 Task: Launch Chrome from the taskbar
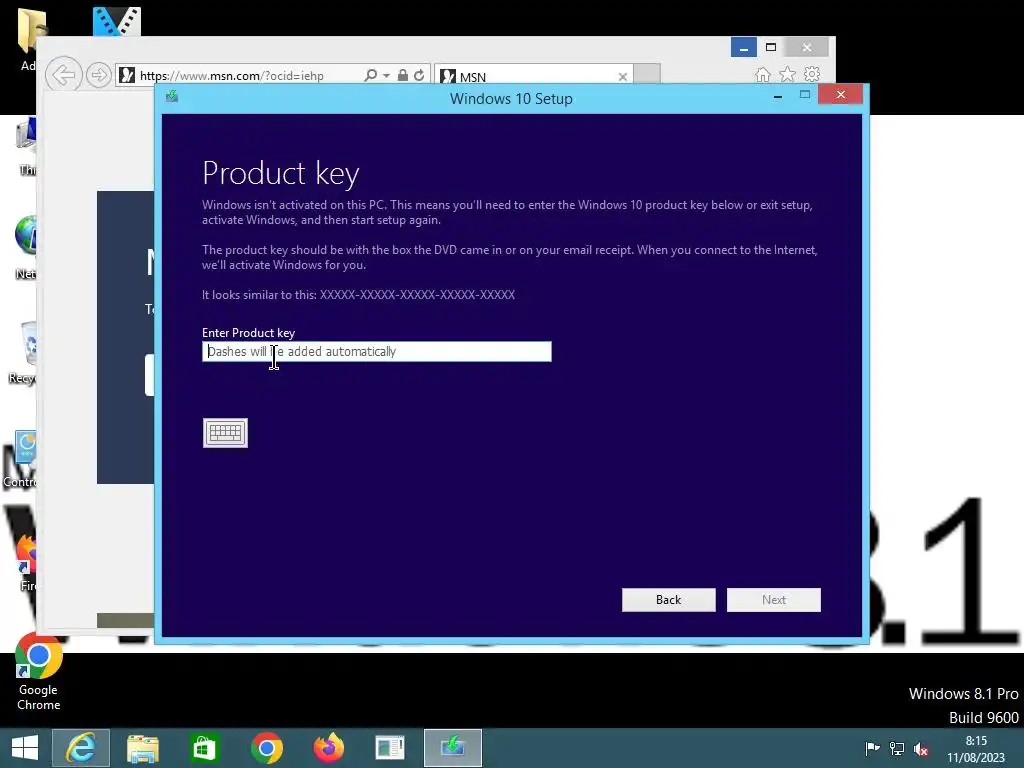pos(266,748)
